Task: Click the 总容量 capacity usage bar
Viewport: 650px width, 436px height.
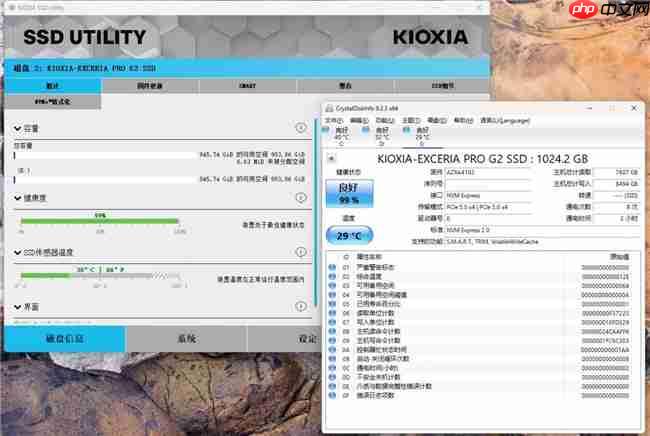Action: tap(104, 156)
